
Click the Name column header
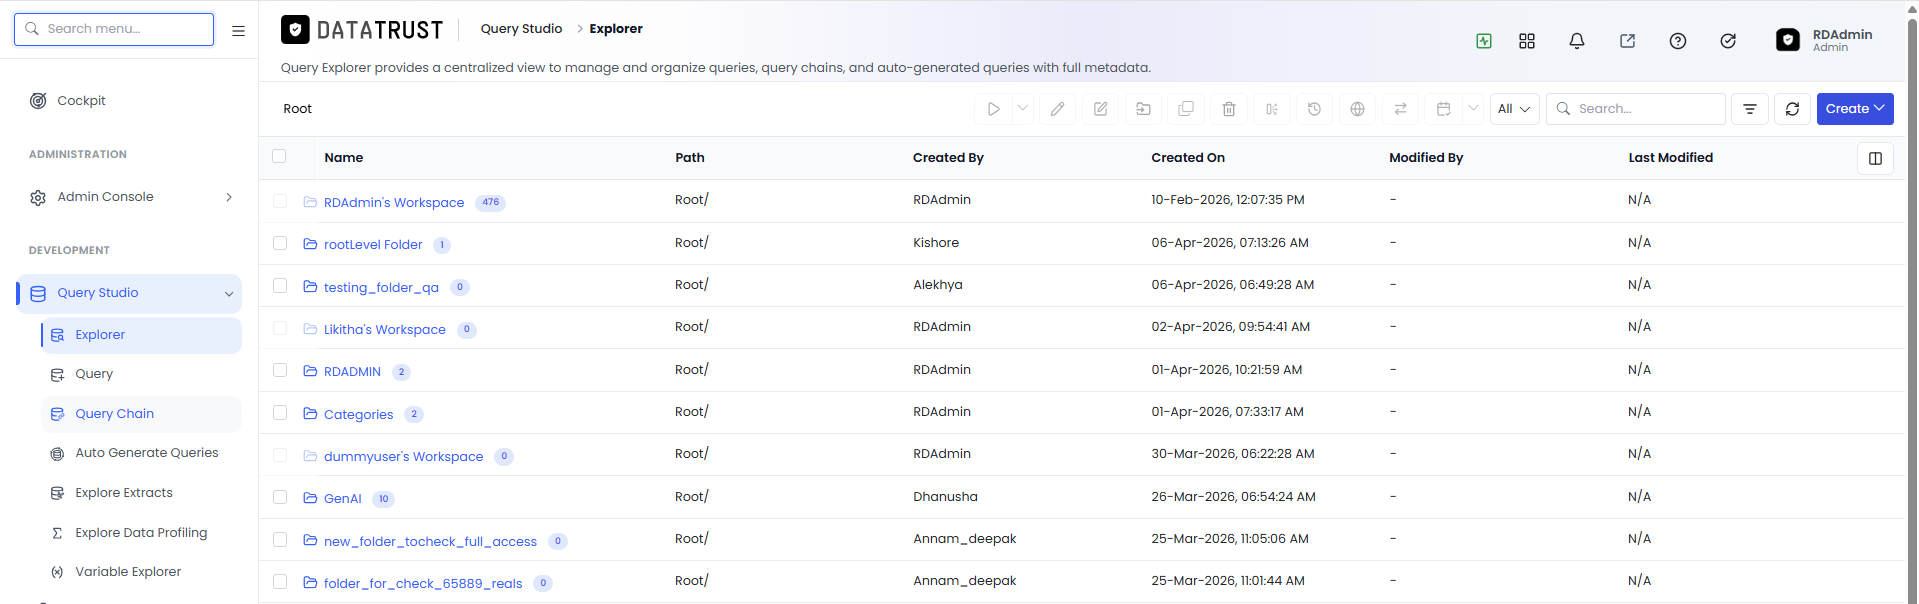(343, 158)
